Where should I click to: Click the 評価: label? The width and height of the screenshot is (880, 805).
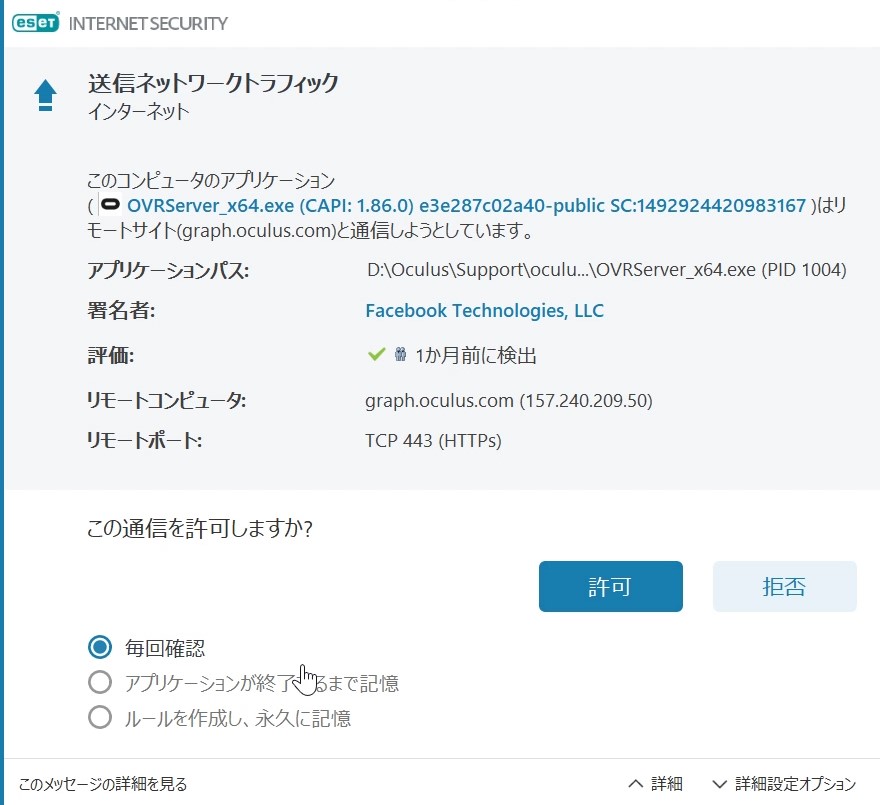pyautogui.click(x=111, y=355)
